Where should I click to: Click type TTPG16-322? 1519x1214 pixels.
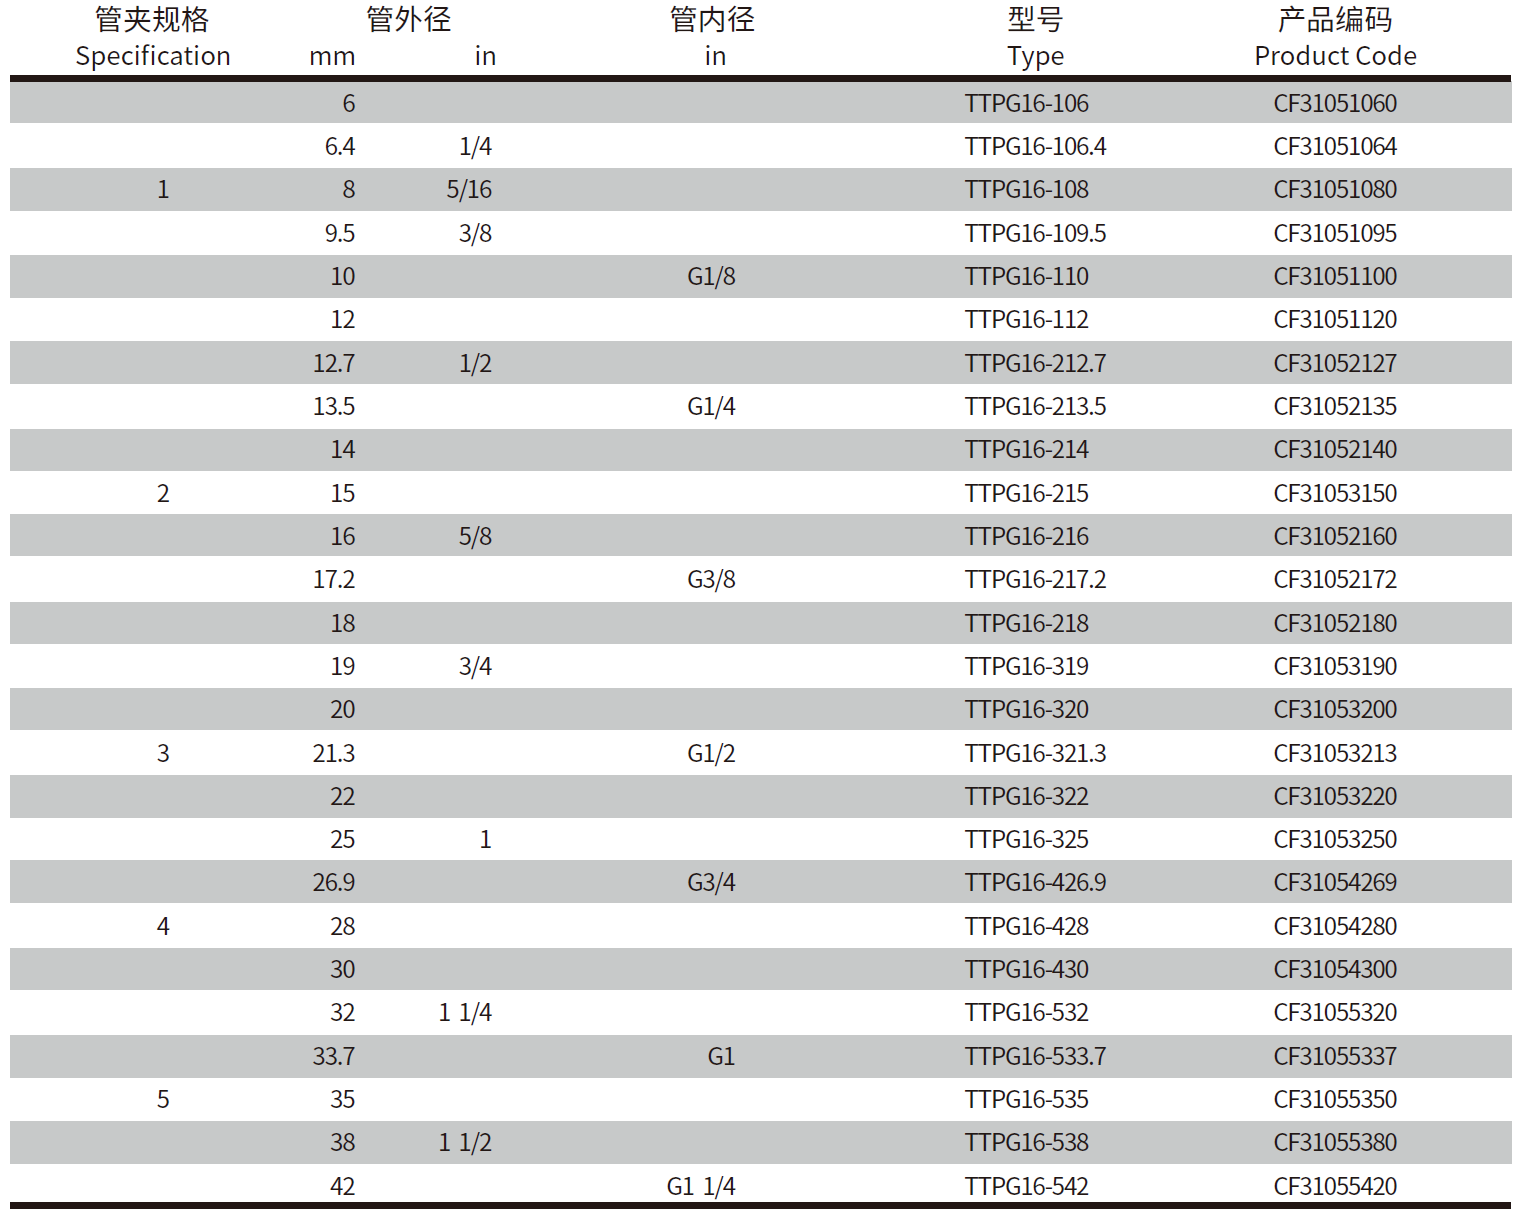coord(1026,796)
